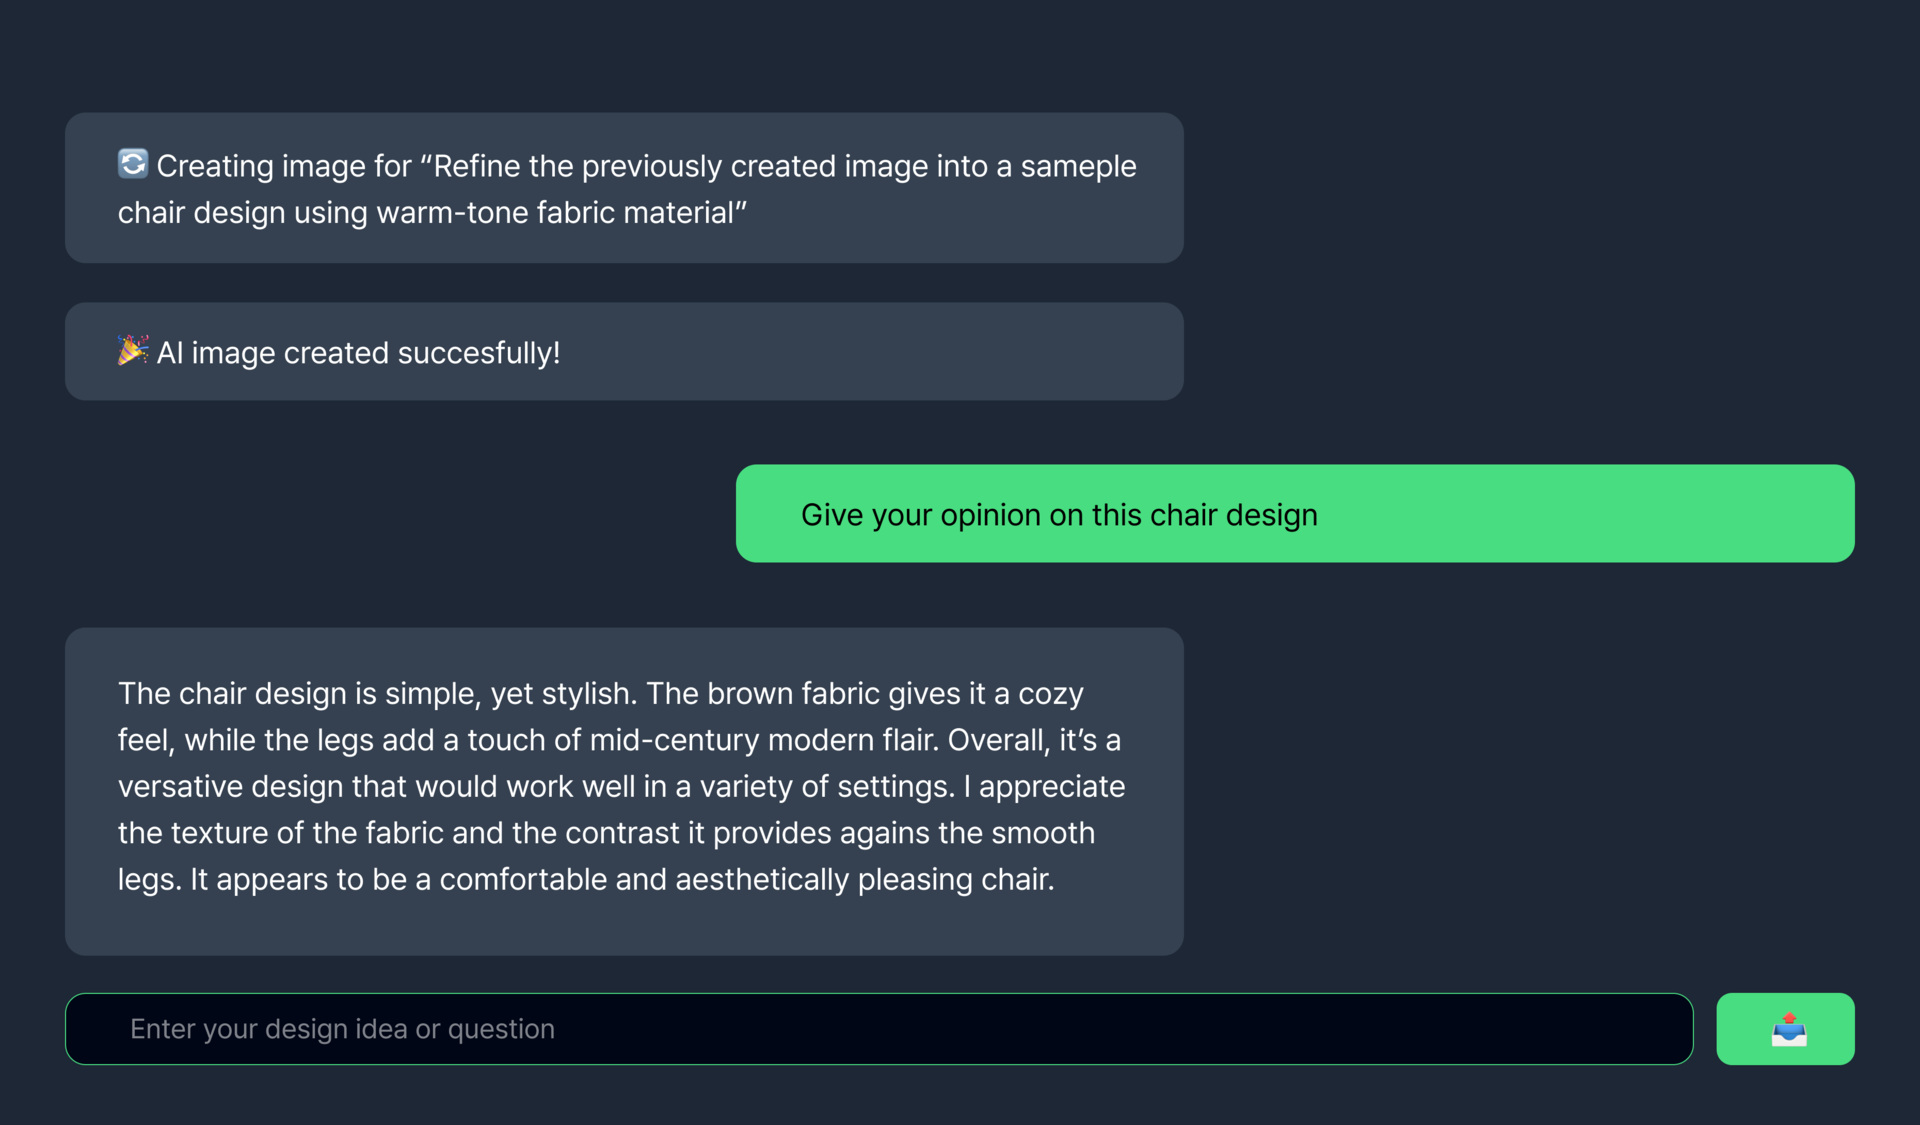The image size is (1920, 1125).
Task: Click the word "sameple" in the first message
Action: (x=1078, y=166)
